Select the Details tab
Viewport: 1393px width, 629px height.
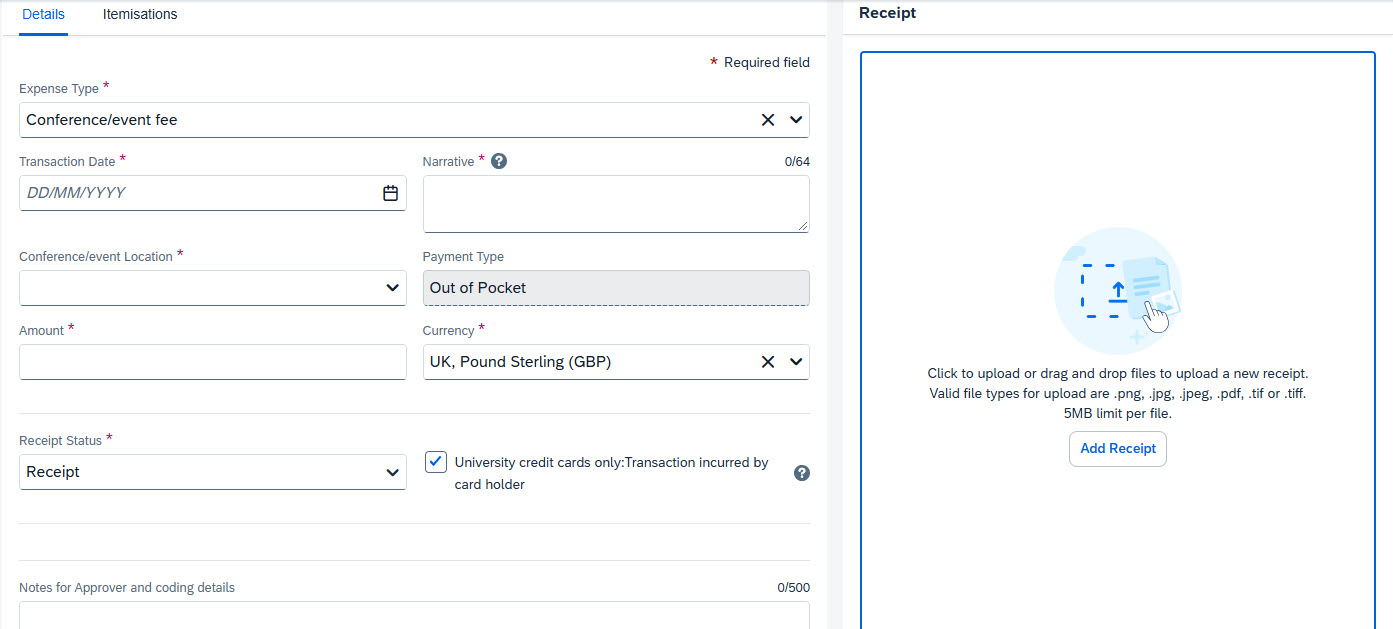pyautogui.click(x=43, y=14)
